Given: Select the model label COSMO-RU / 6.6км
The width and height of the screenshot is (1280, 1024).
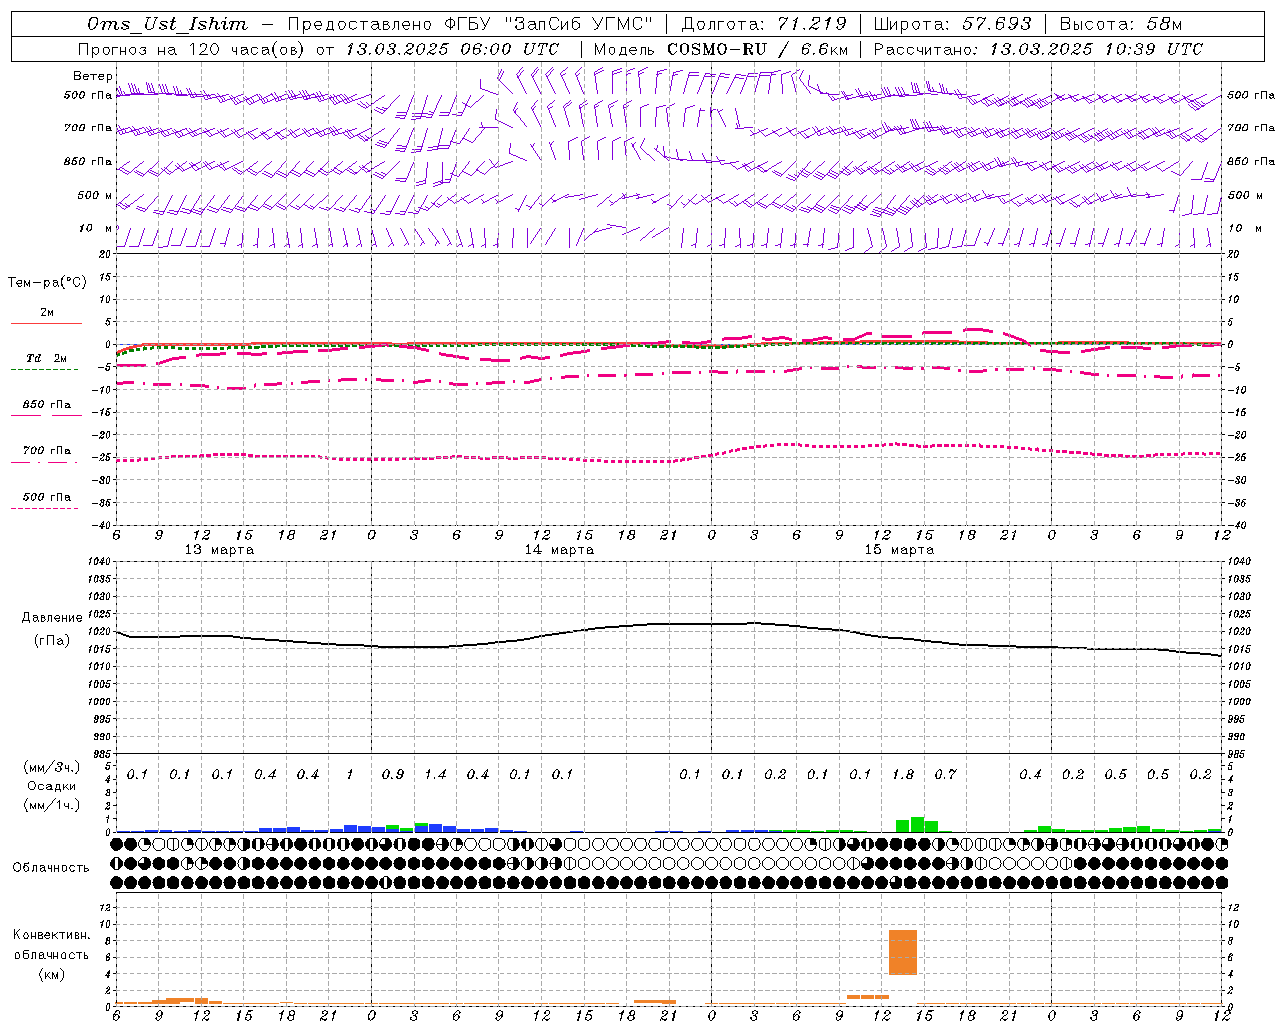Looking at the screenshot, I should coord(757,49).
